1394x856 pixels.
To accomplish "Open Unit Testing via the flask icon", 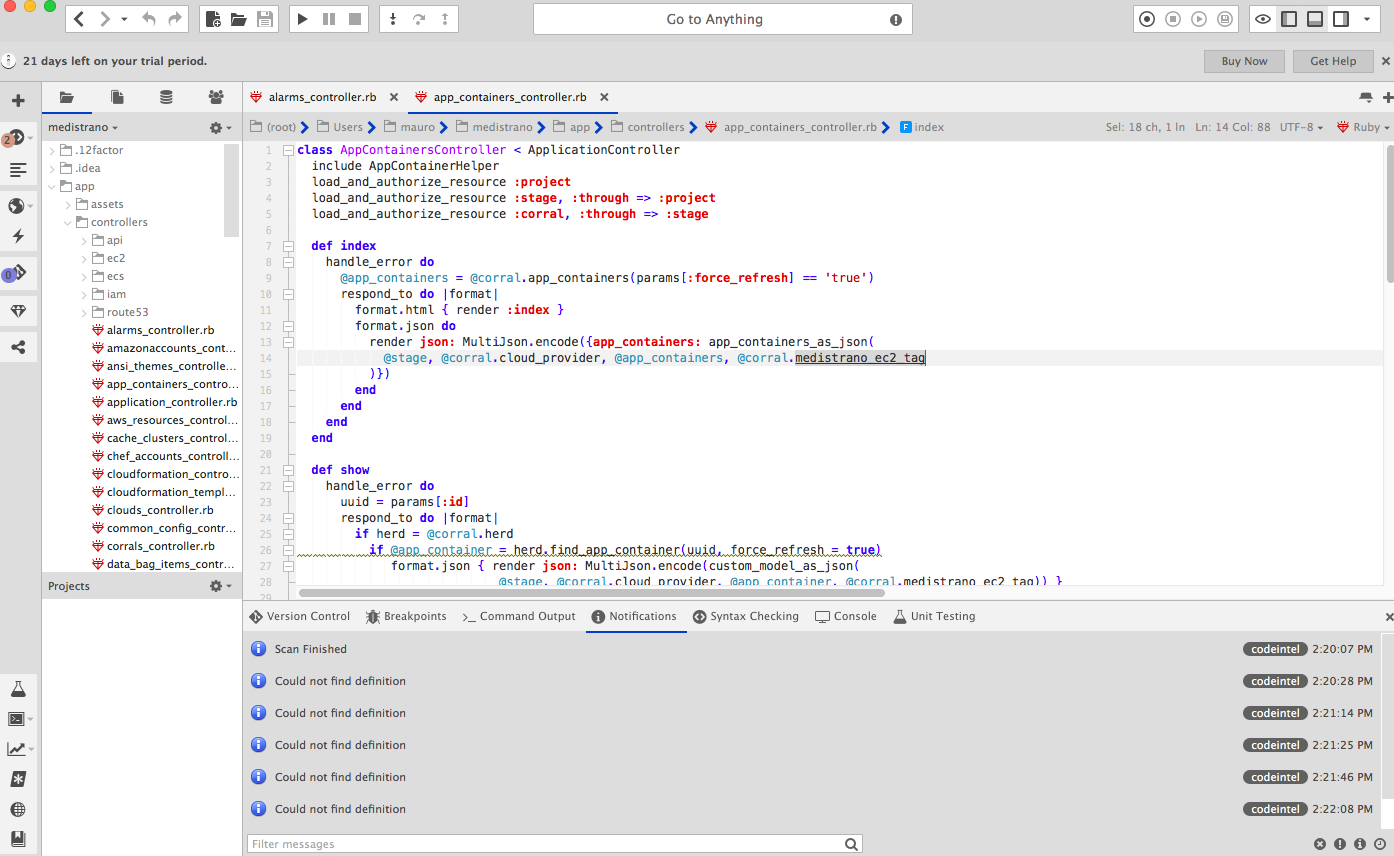I will coord(18,688).
